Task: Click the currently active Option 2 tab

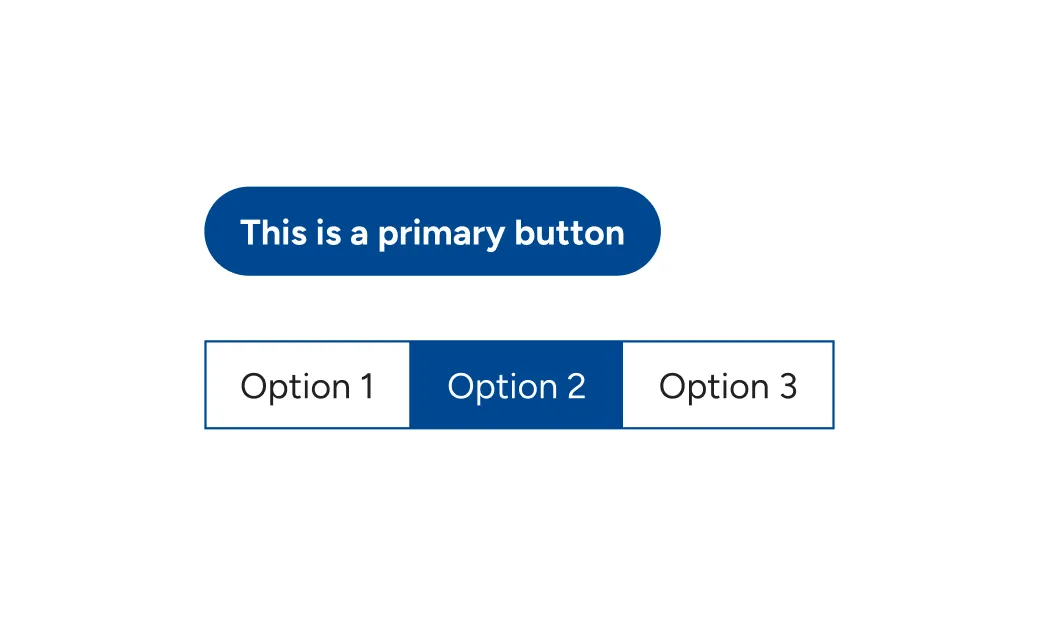Action: pyautogui.click(x=516, y=385)
